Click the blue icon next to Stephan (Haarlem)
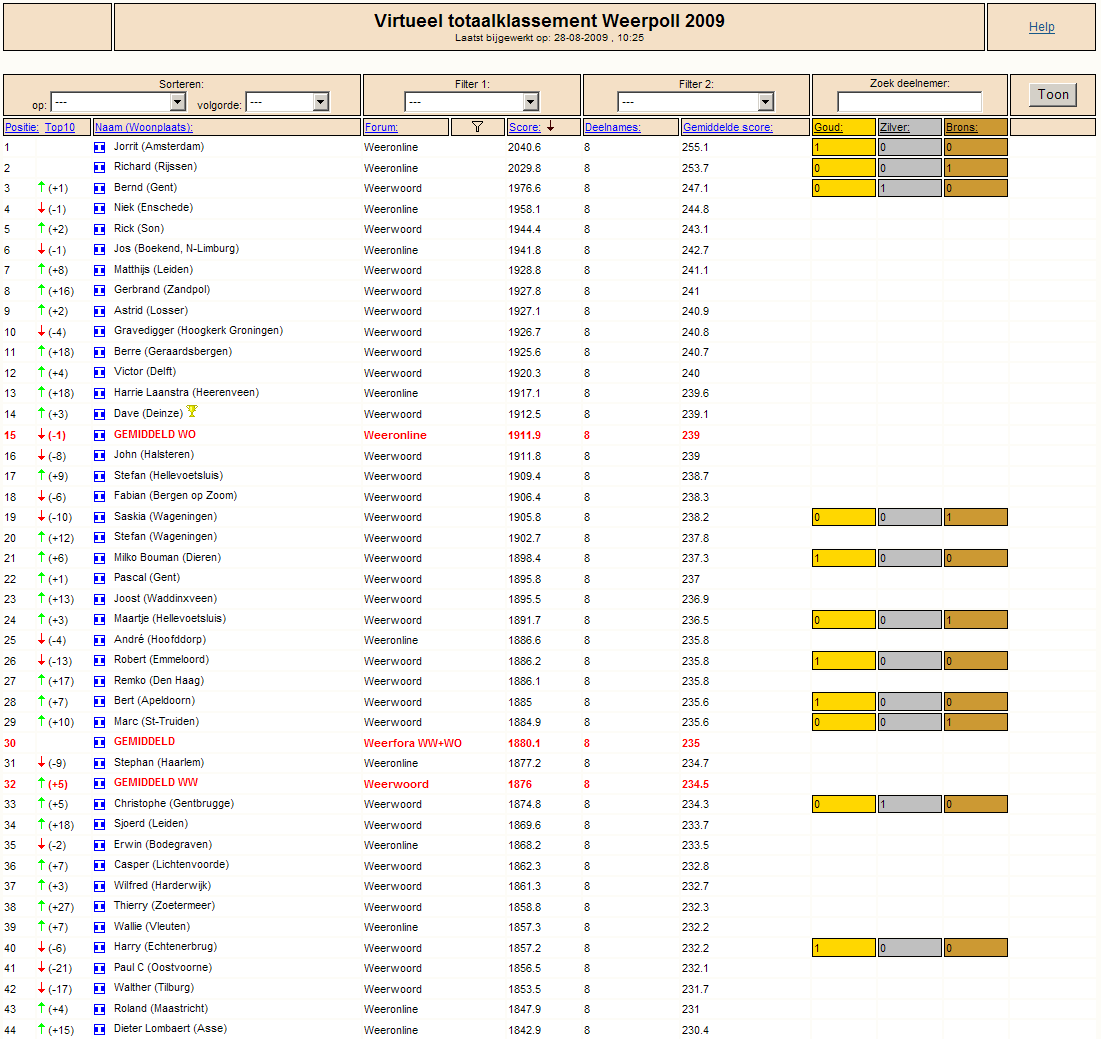Screen dimensions: 1101x1039 pos(99,763)
